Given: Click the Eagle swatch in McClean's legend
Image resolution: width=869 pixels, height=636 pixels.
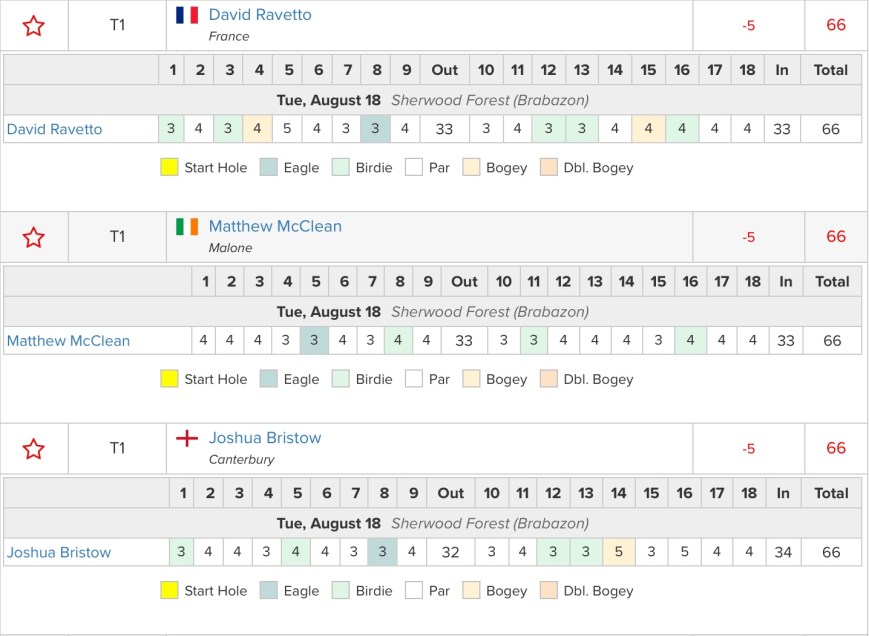Looking at the screenshot, I should 269,380.
